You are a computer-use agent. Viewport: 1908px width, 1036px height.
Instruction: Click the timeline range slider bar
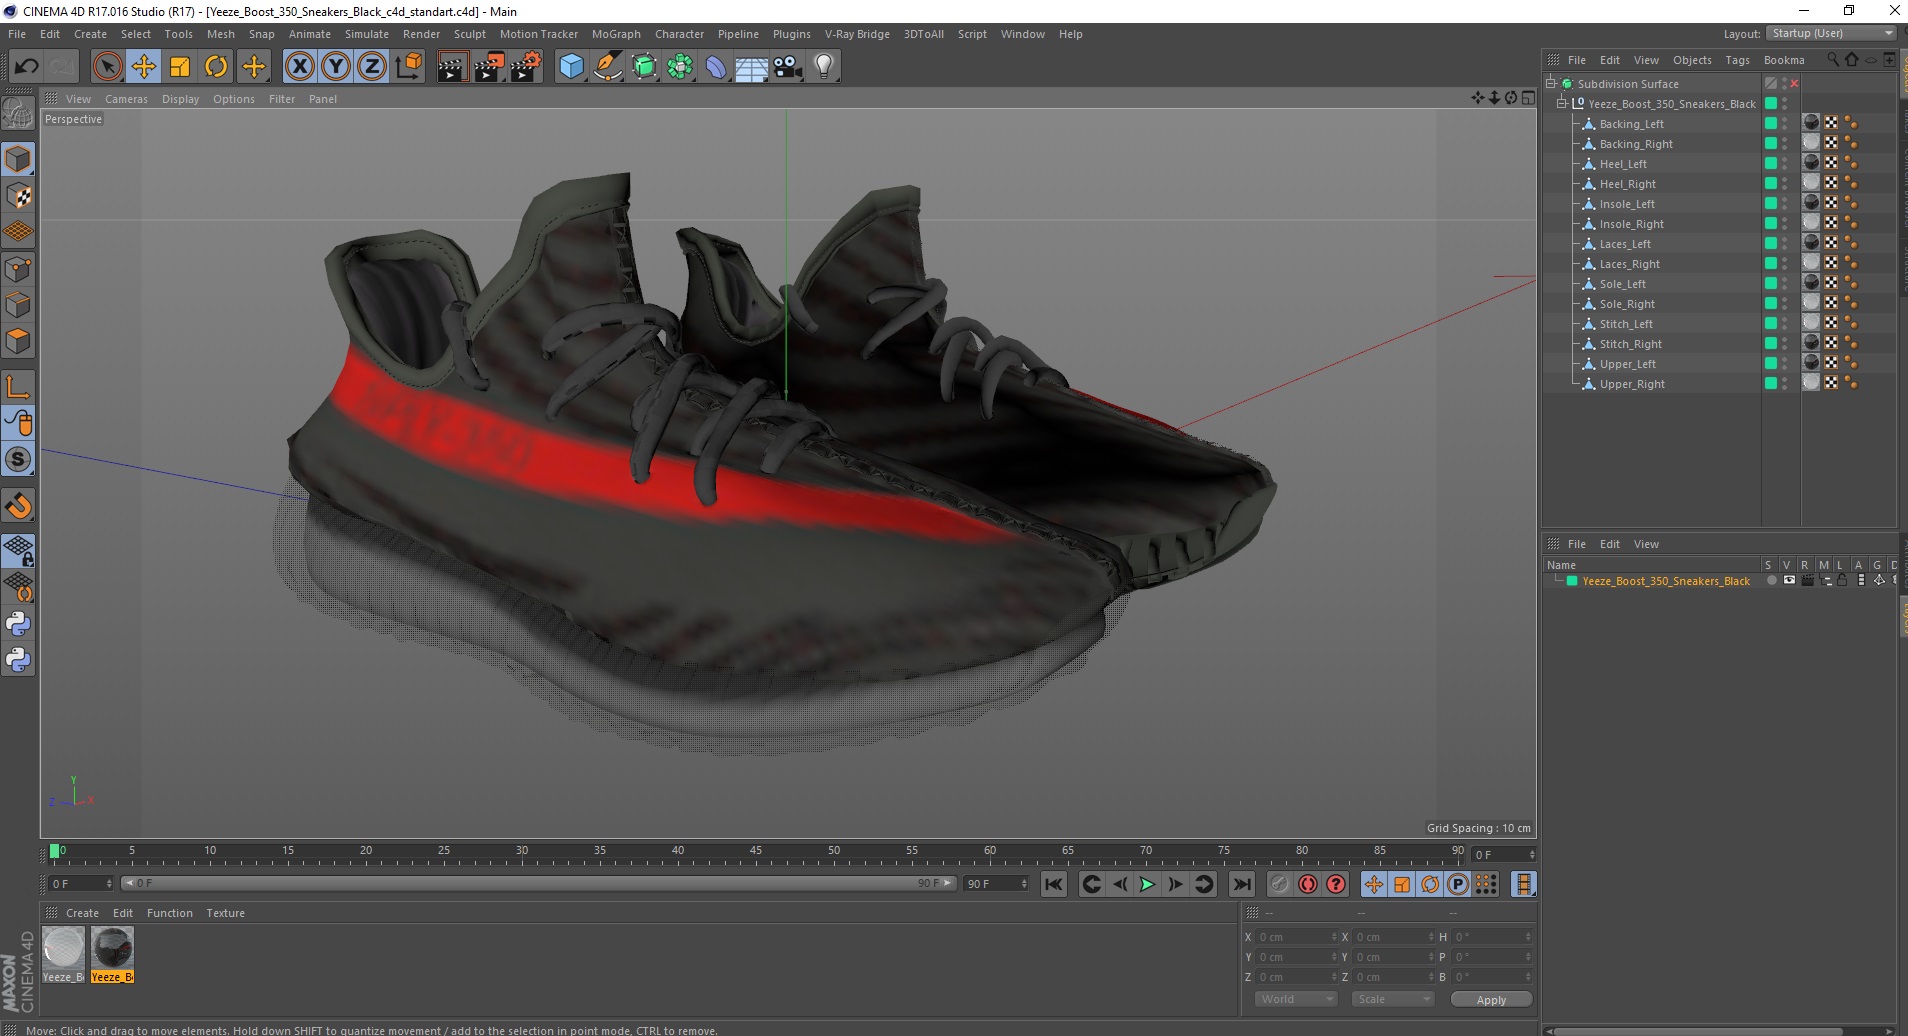click(x=539, y=883)
